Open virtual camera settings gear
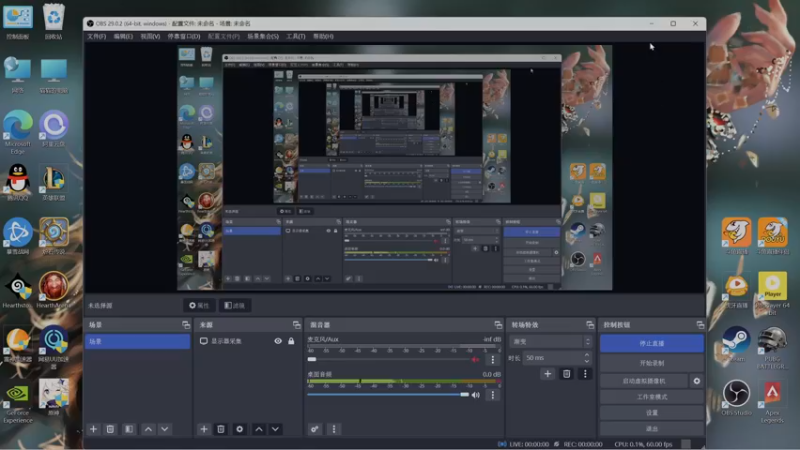Screen dimensions: 800x450 [696, 381]
